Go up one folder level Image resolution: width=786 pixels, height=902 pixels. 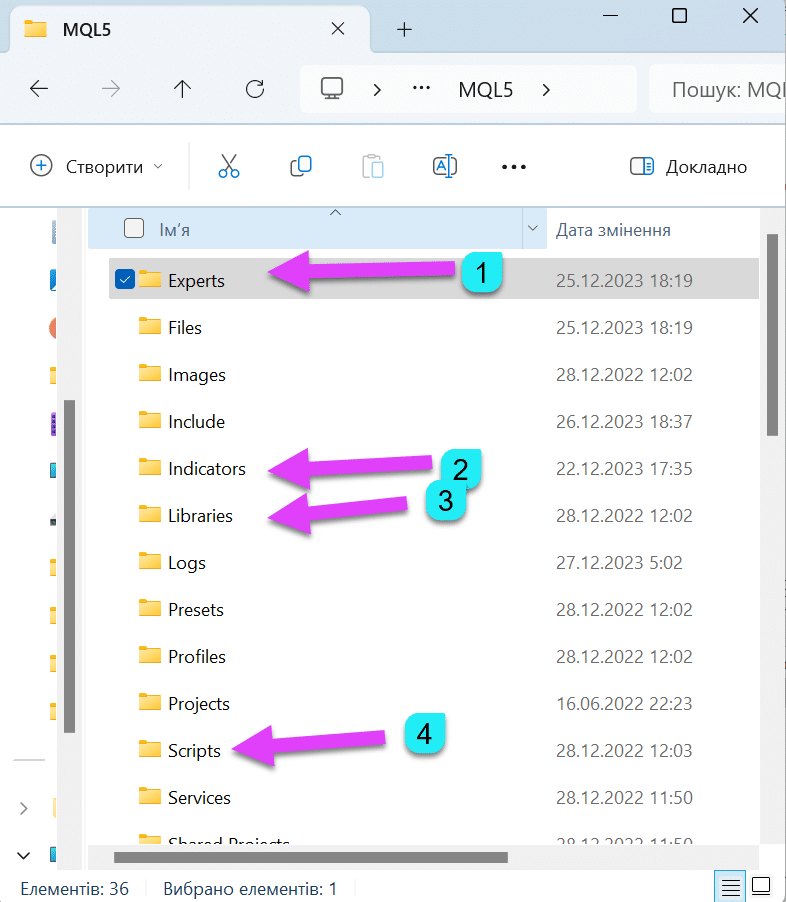click(182, 89)
